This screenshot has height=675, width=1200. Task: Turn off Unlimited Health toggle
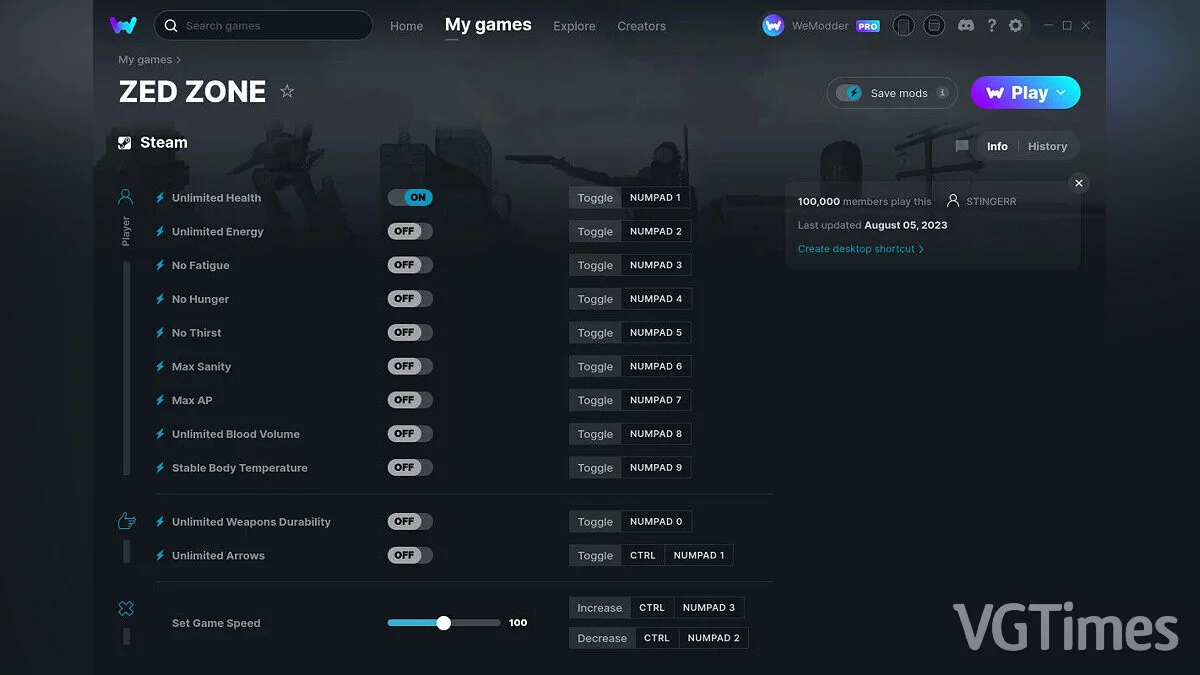[410, 198]
